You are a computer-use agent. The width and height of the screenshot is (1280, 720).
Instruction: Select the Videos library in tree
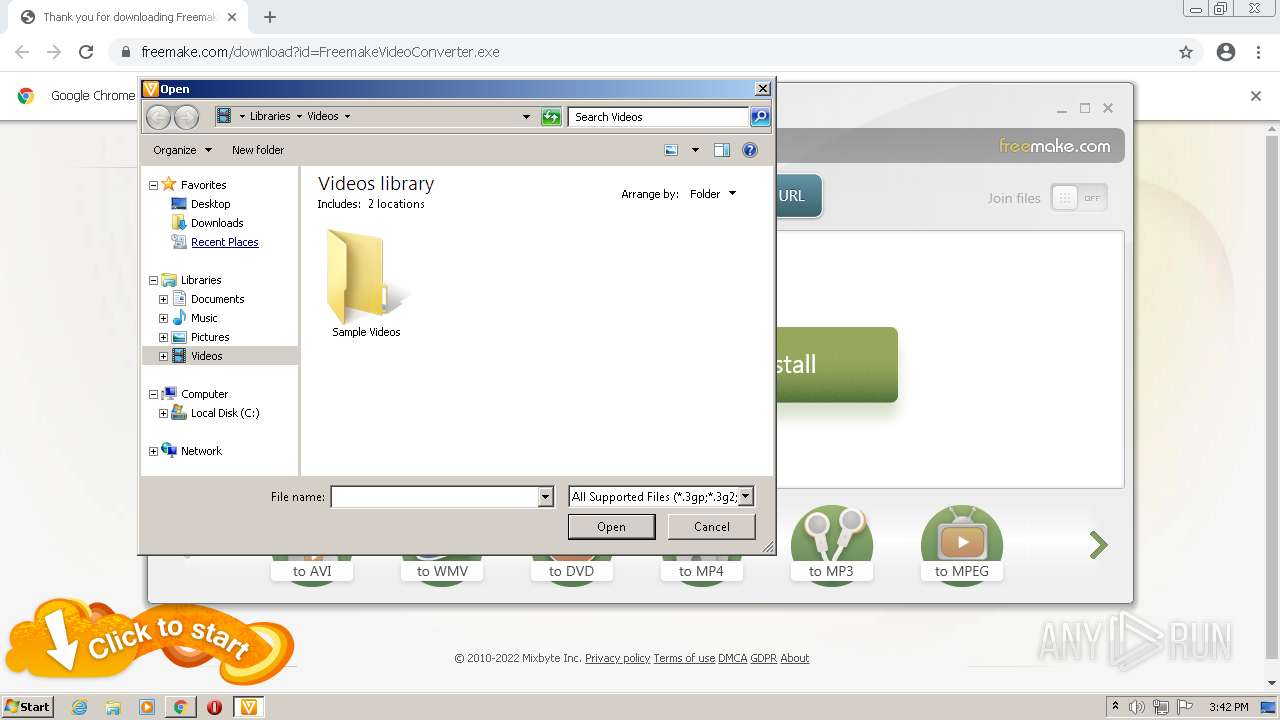click(x=206, y=356)
